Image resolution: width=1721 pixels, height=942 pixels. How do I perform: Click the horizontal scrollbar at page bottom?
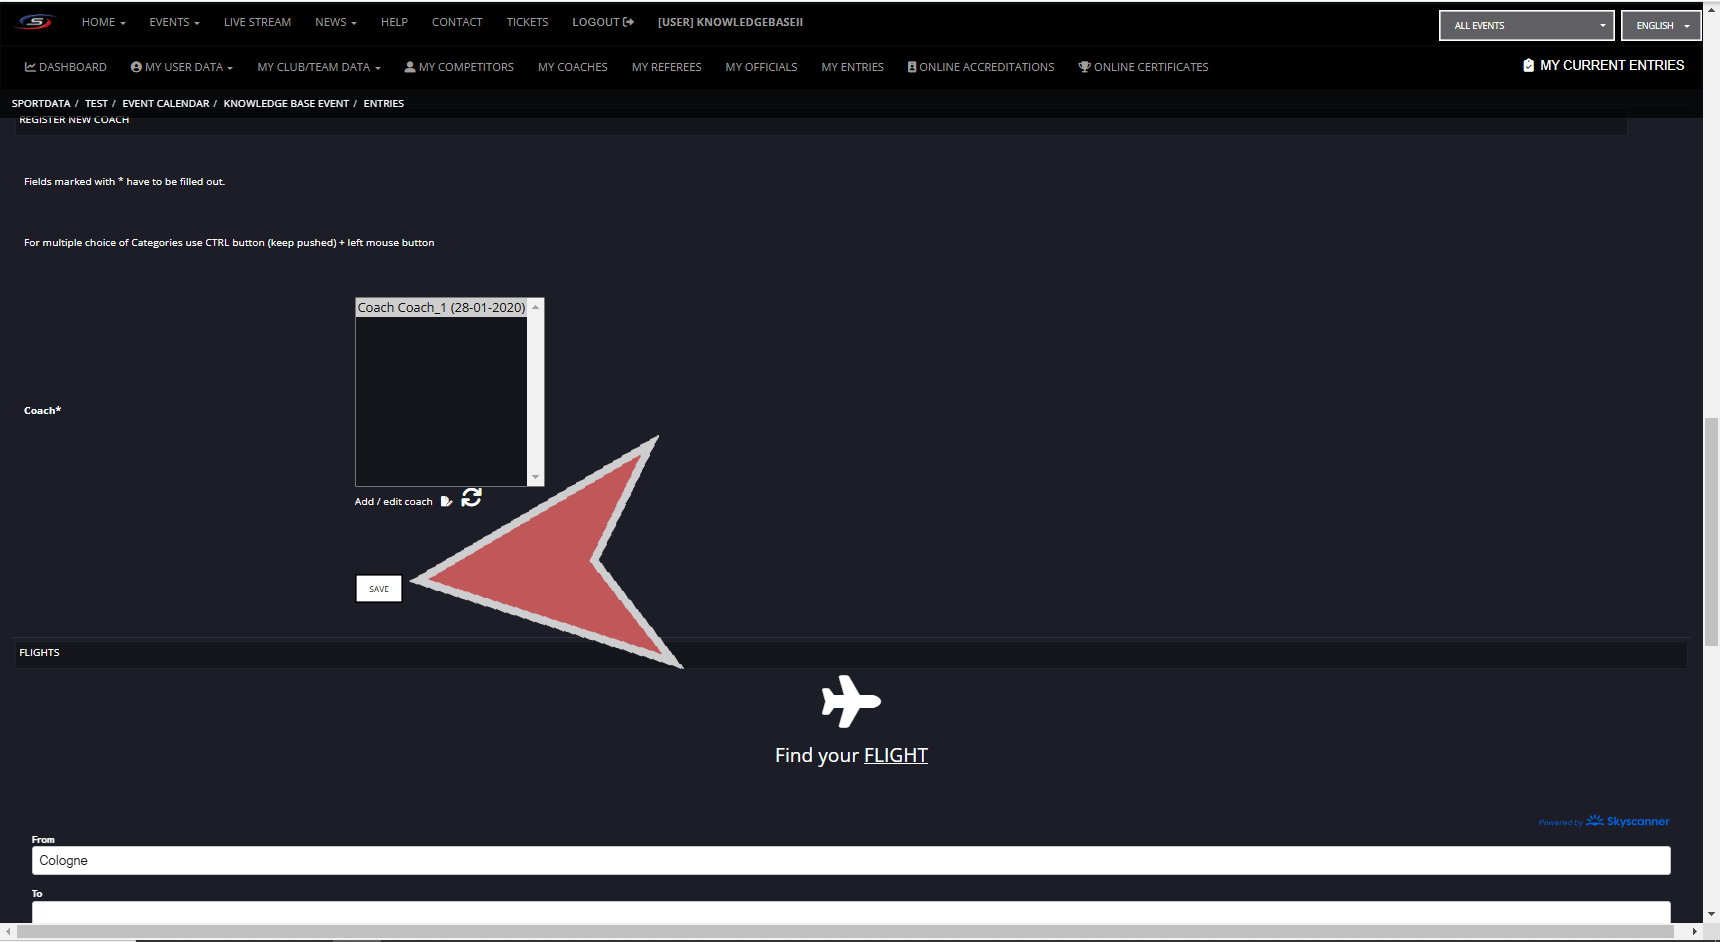845,931
